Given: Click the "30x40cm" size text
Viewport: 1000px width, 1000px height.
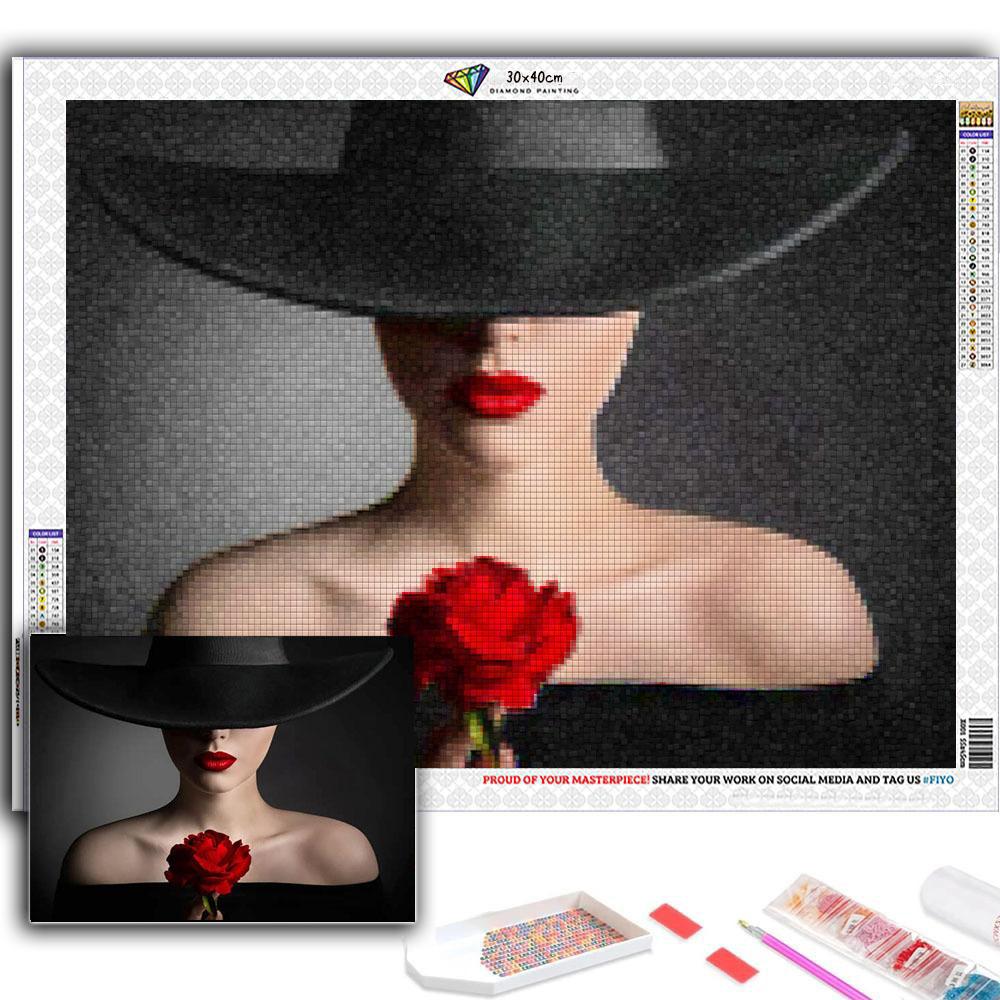Looking at the screenshot, I should (x=534, y=77).
